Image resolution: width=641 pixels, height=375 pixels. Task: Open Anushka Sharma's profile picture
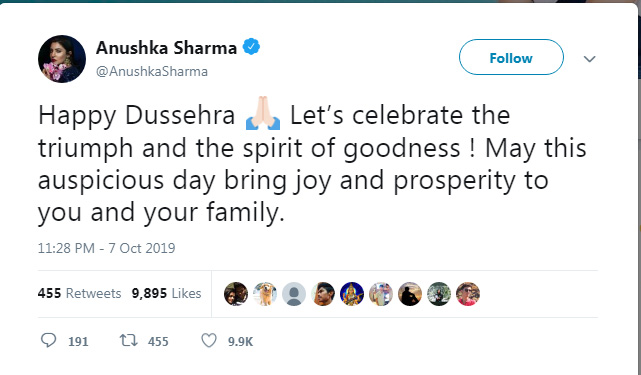62,59
